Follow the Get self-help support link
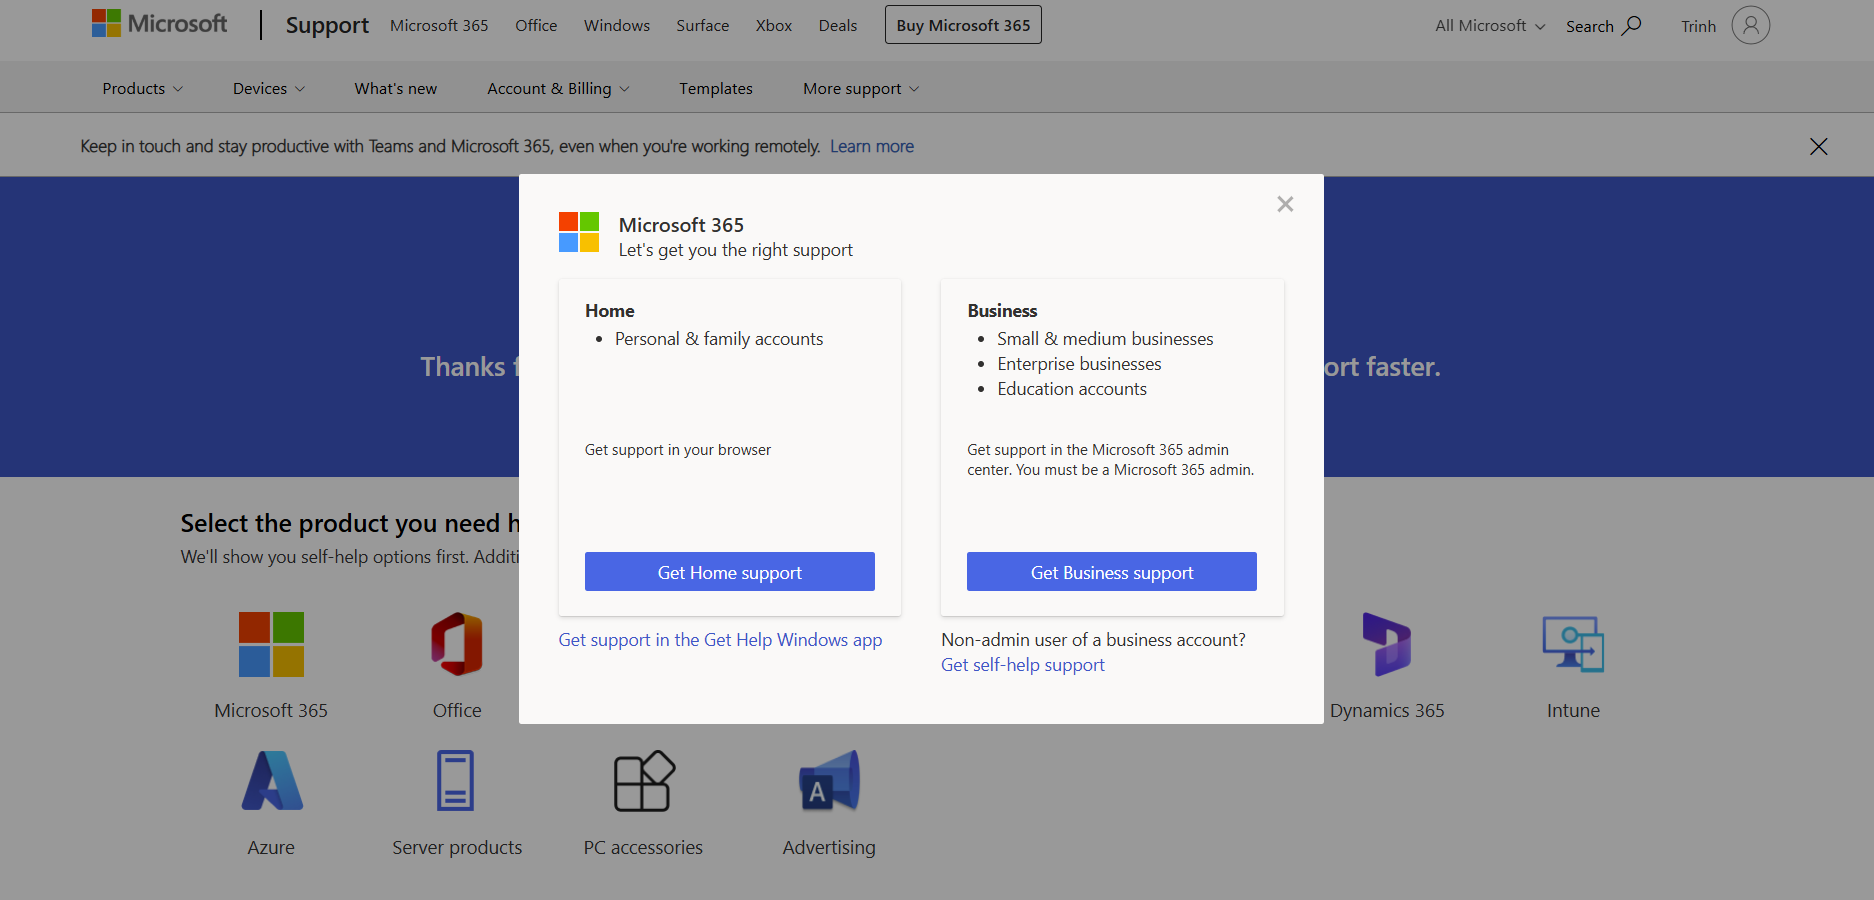Viewport: 1874px width, 900px height. coord(1023,665)
